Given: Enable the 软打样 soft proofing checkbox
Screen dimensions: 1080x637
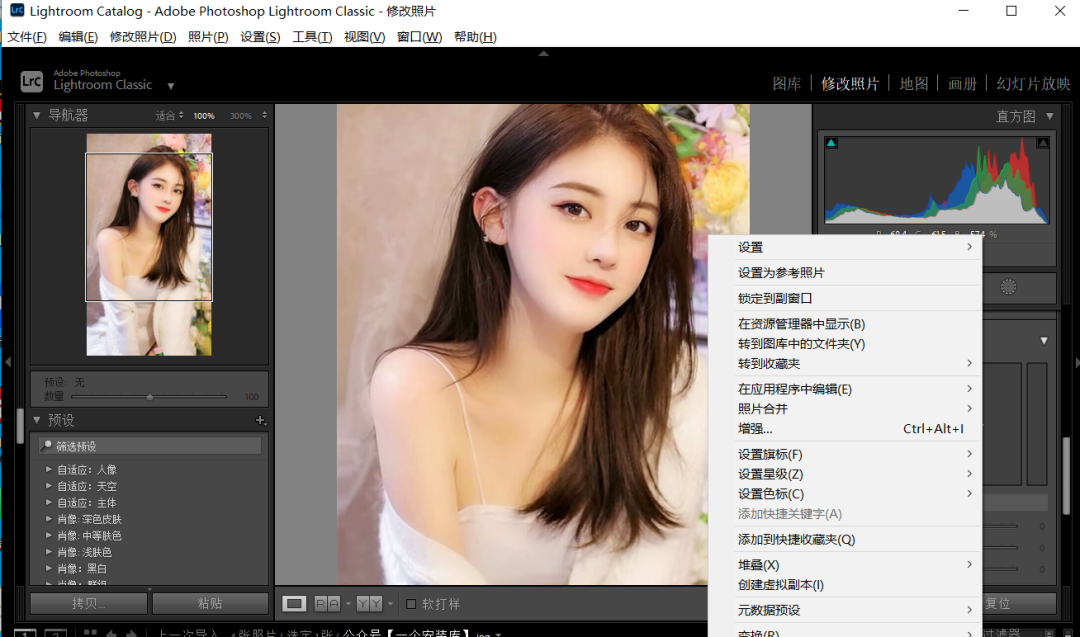Looking at the screenshot, I should pos(410,604).
